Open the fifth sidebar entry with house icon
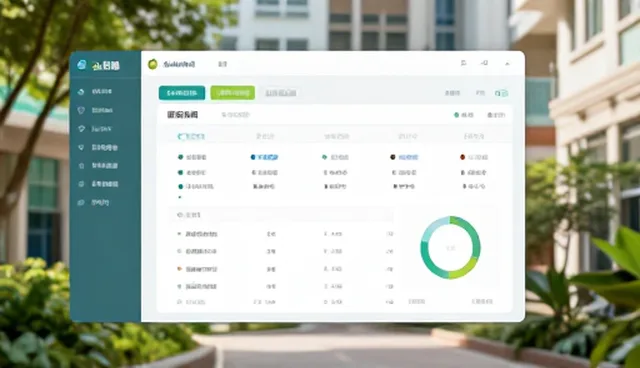This screenshot has width=640, height=368. pyautogui.click(x=98, y=166)
